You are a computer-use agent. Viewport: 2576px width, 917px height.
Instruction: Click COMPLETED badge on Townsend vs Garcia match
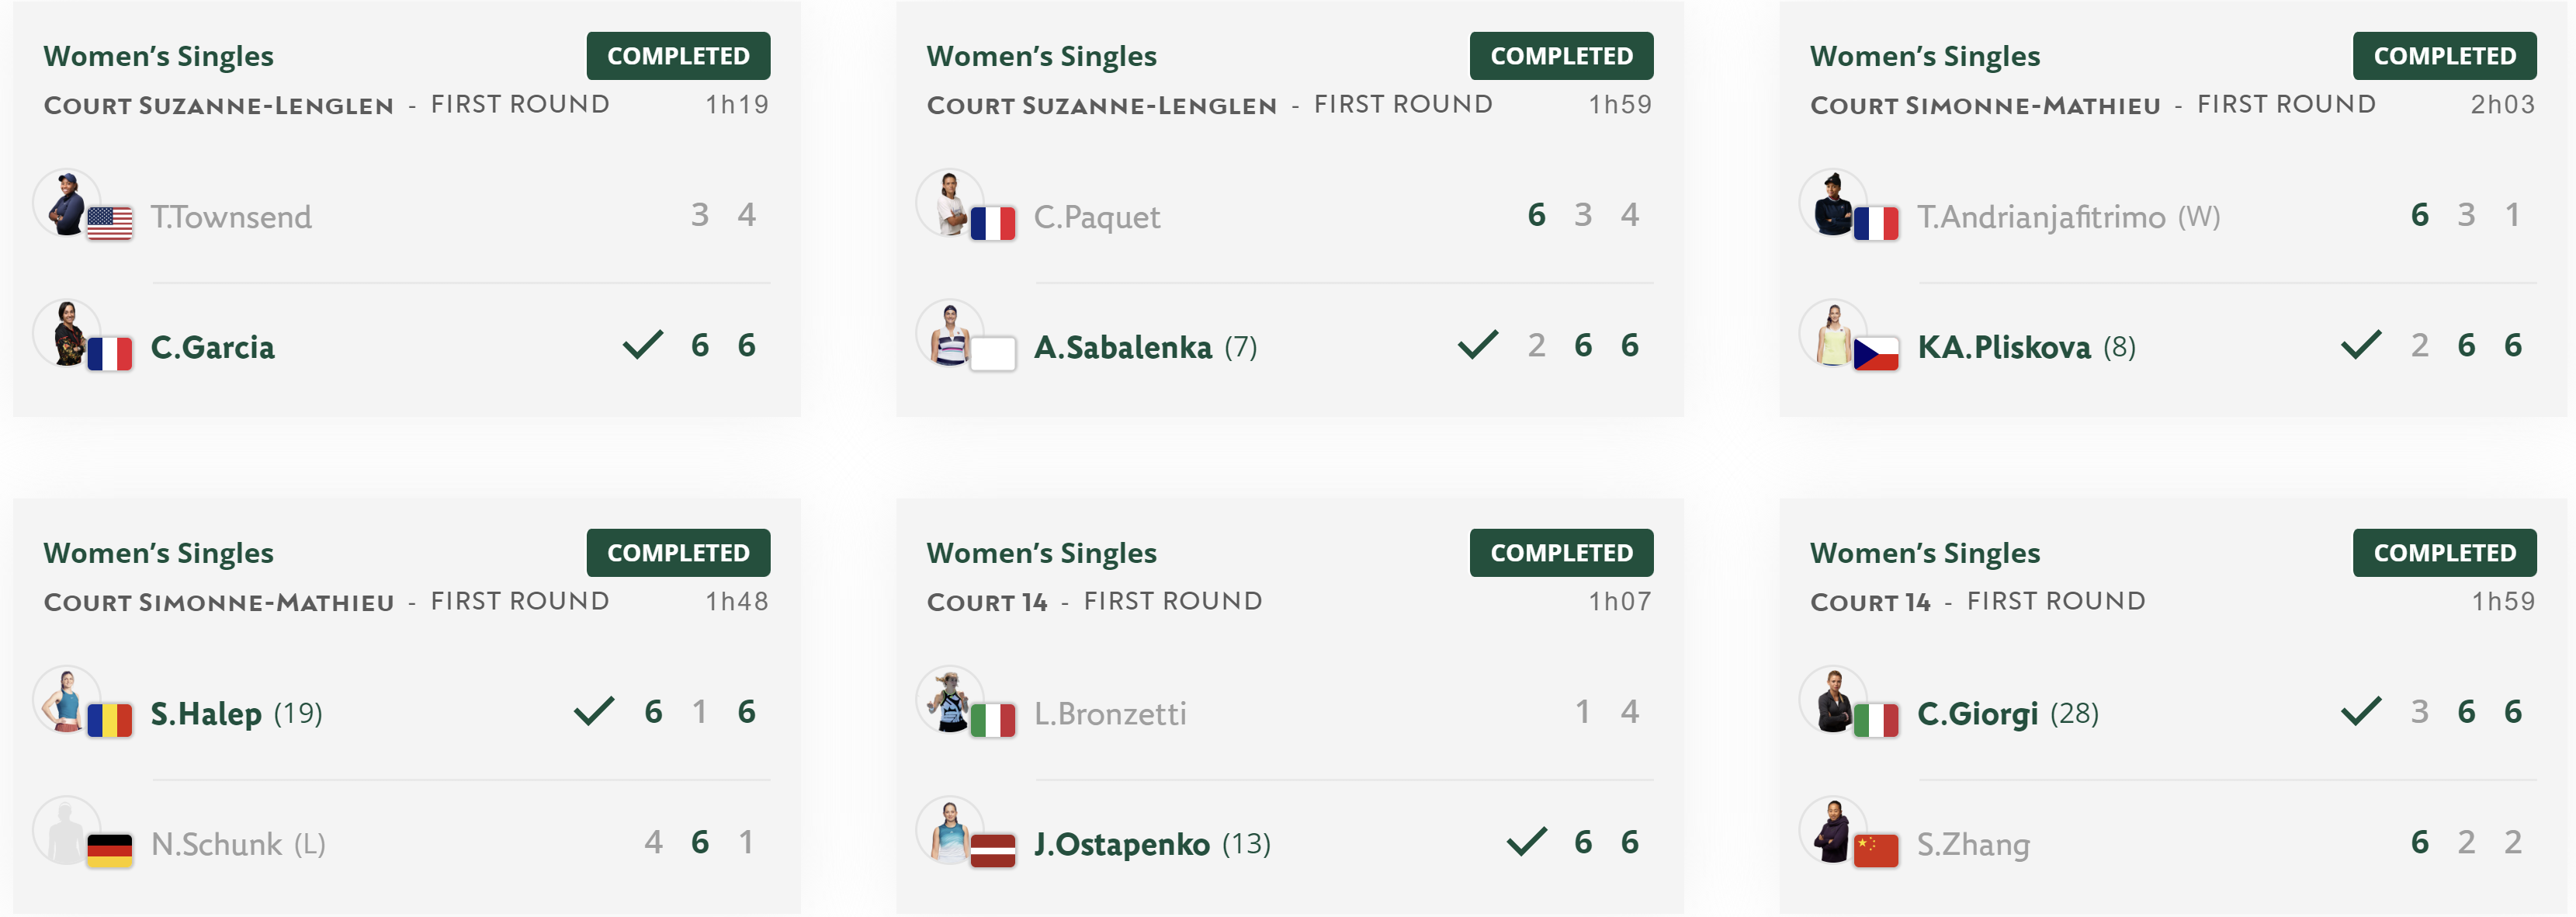tap(678, 56)
